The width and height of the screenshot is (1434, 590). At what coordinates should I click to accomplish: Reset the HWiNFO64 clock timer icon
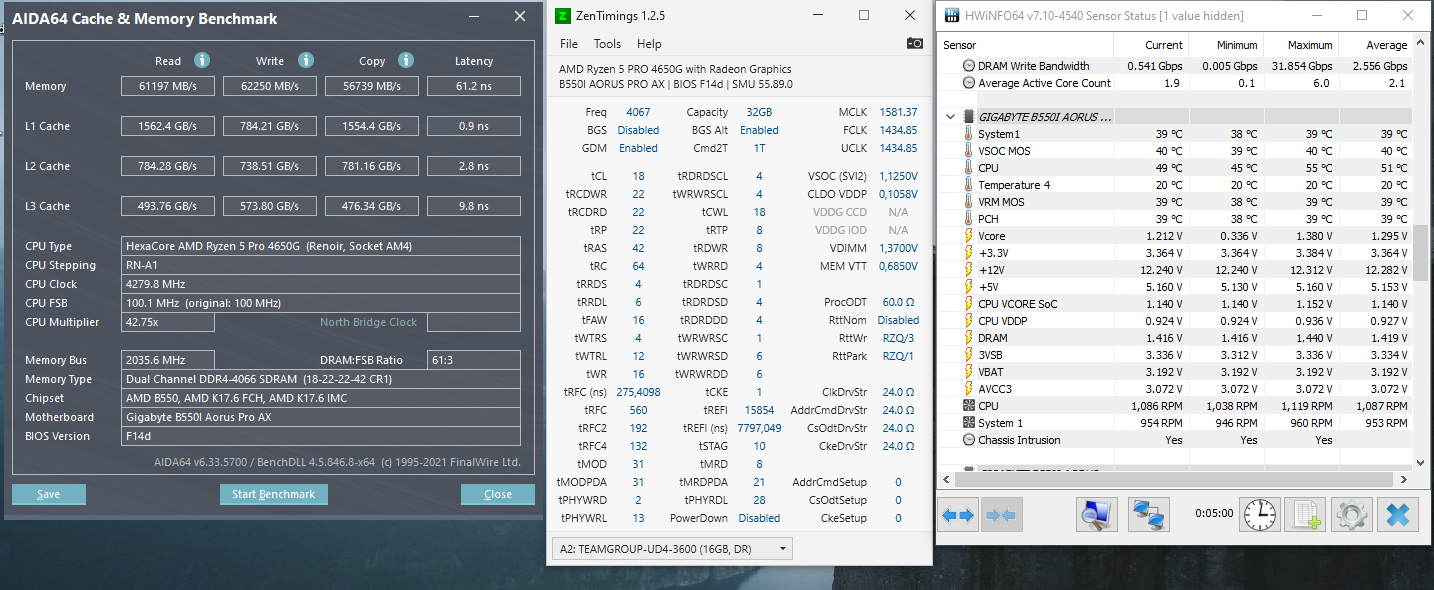(1261, 515)
